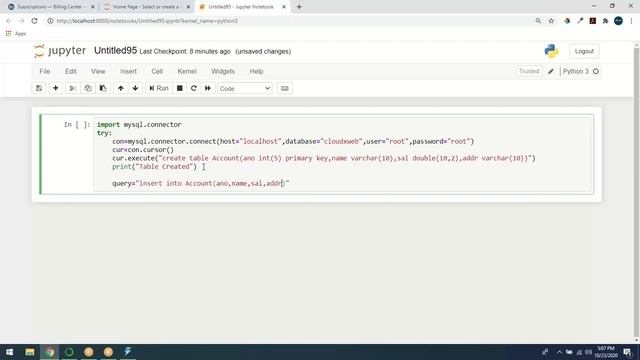The height and width of the screenshot is (360, 640).
Task: Run the current cell
Action: coord(159,88)
